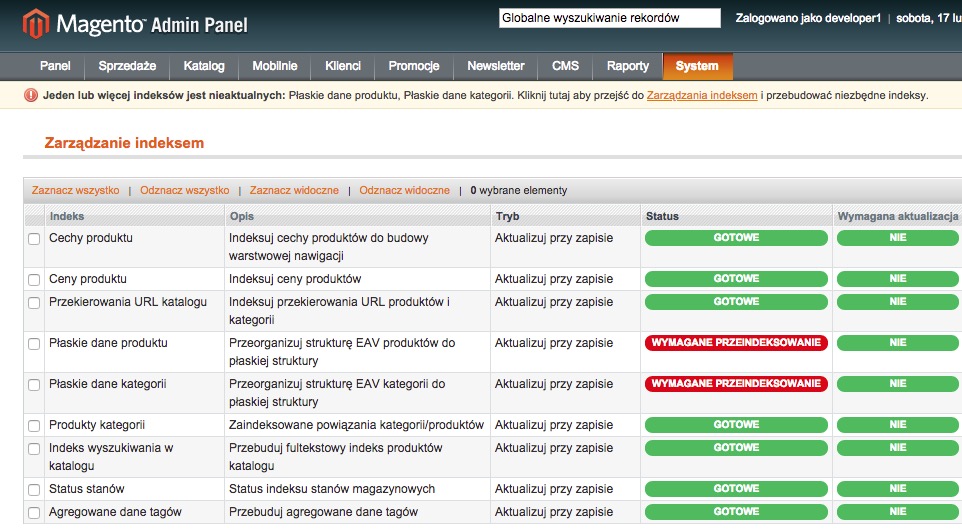962x532 pixels.
Task: Toggle the Status stanów checkbox
Action: pos(34,490)
